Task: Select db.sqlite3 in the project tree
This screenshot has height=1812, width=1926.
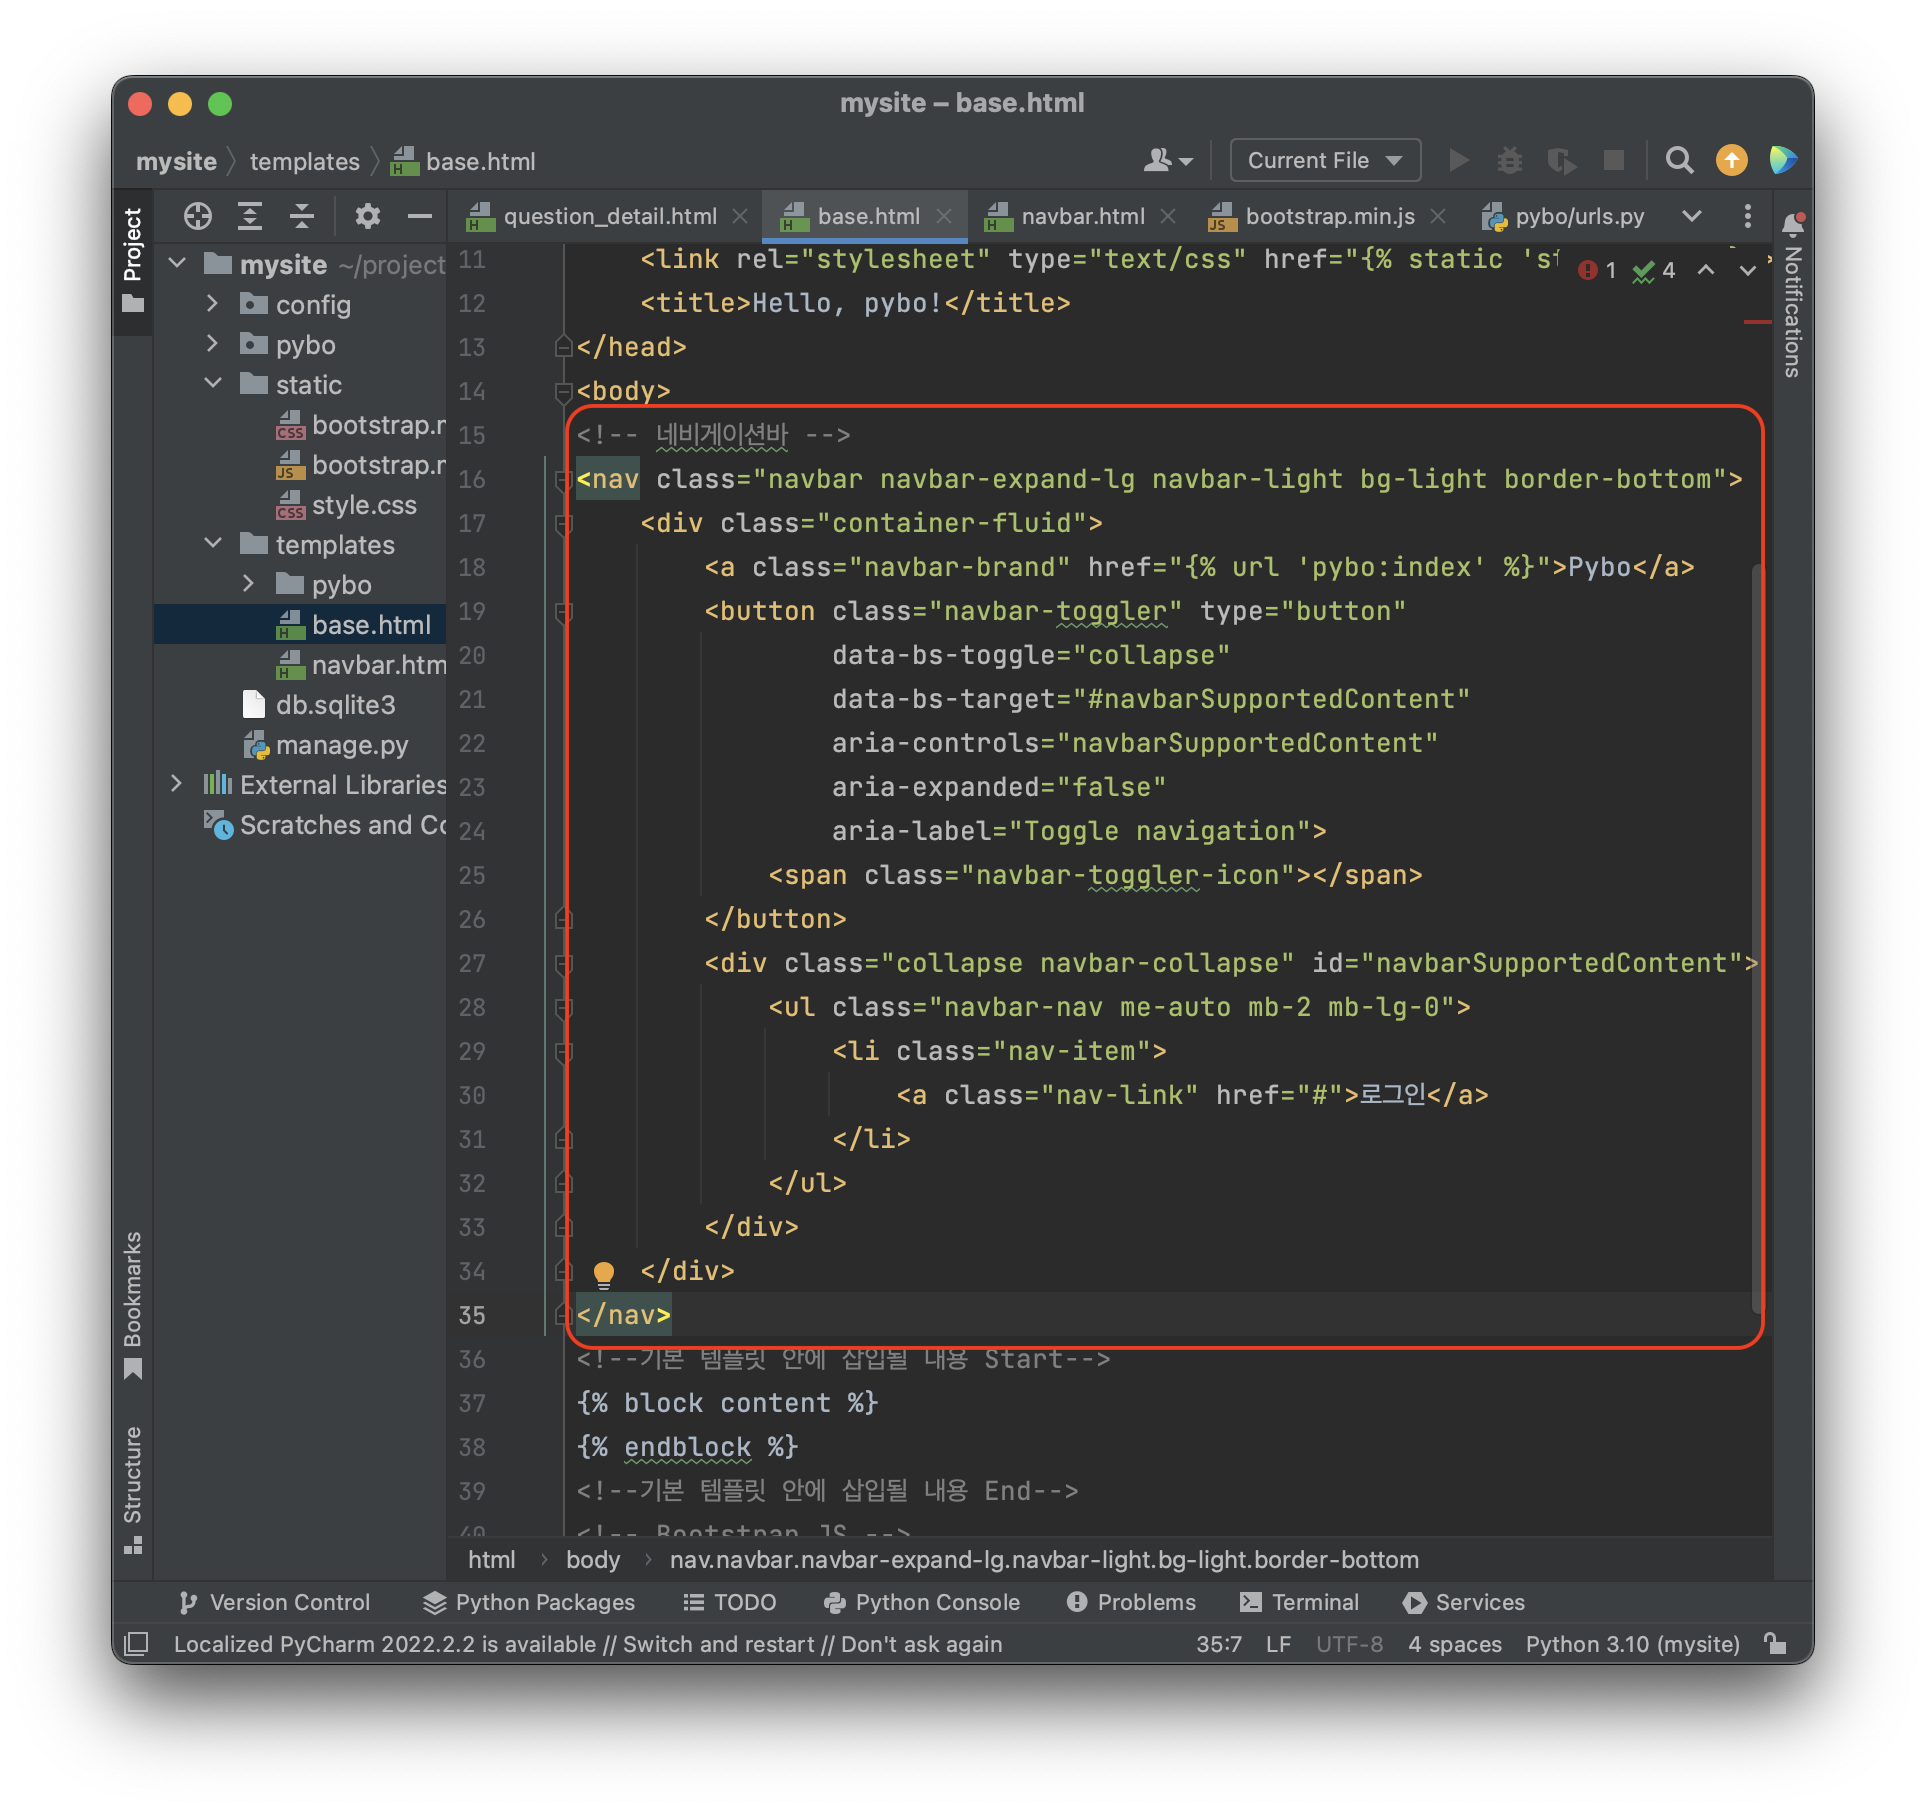Action: [335, 705]
